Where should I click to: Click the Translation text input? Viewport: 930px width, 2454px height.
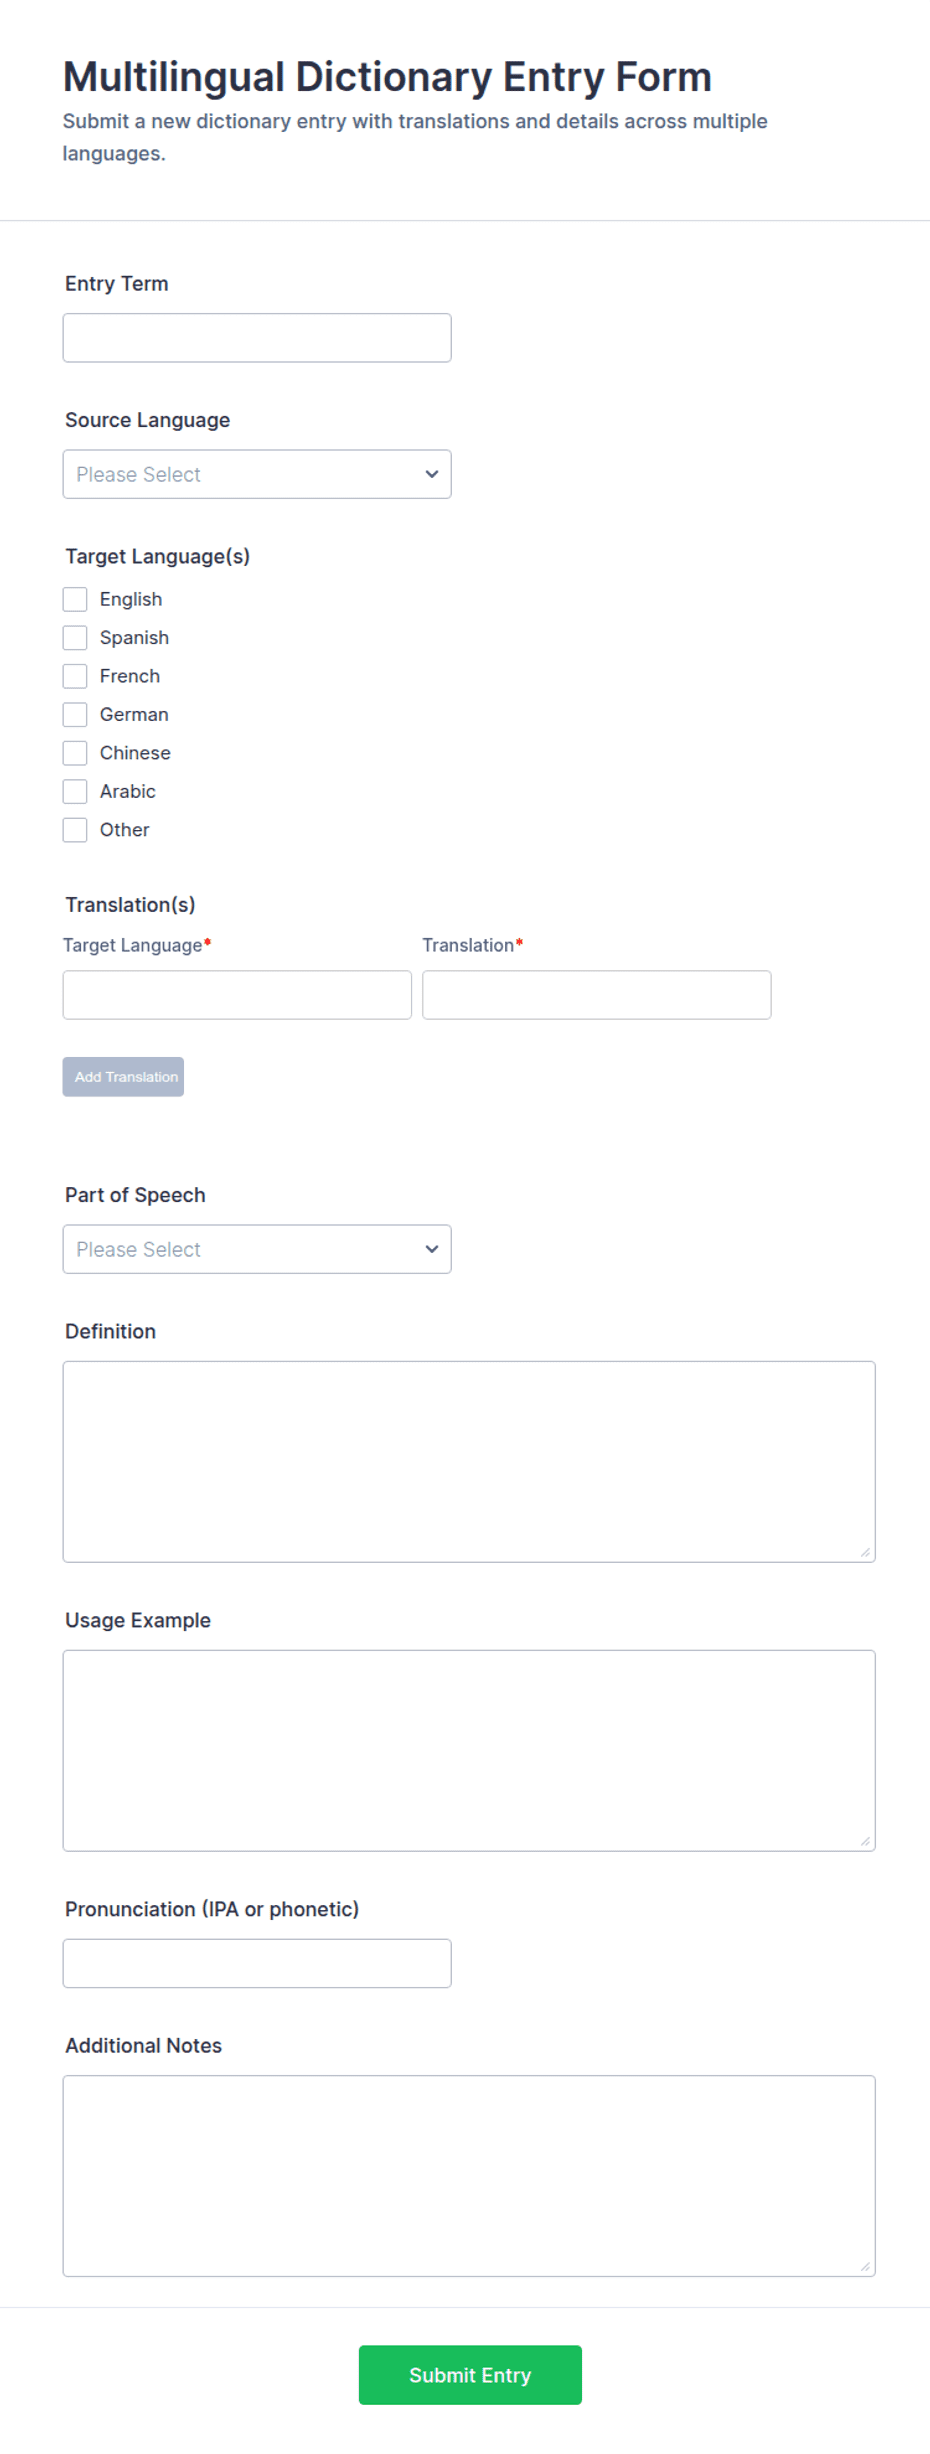597,995
